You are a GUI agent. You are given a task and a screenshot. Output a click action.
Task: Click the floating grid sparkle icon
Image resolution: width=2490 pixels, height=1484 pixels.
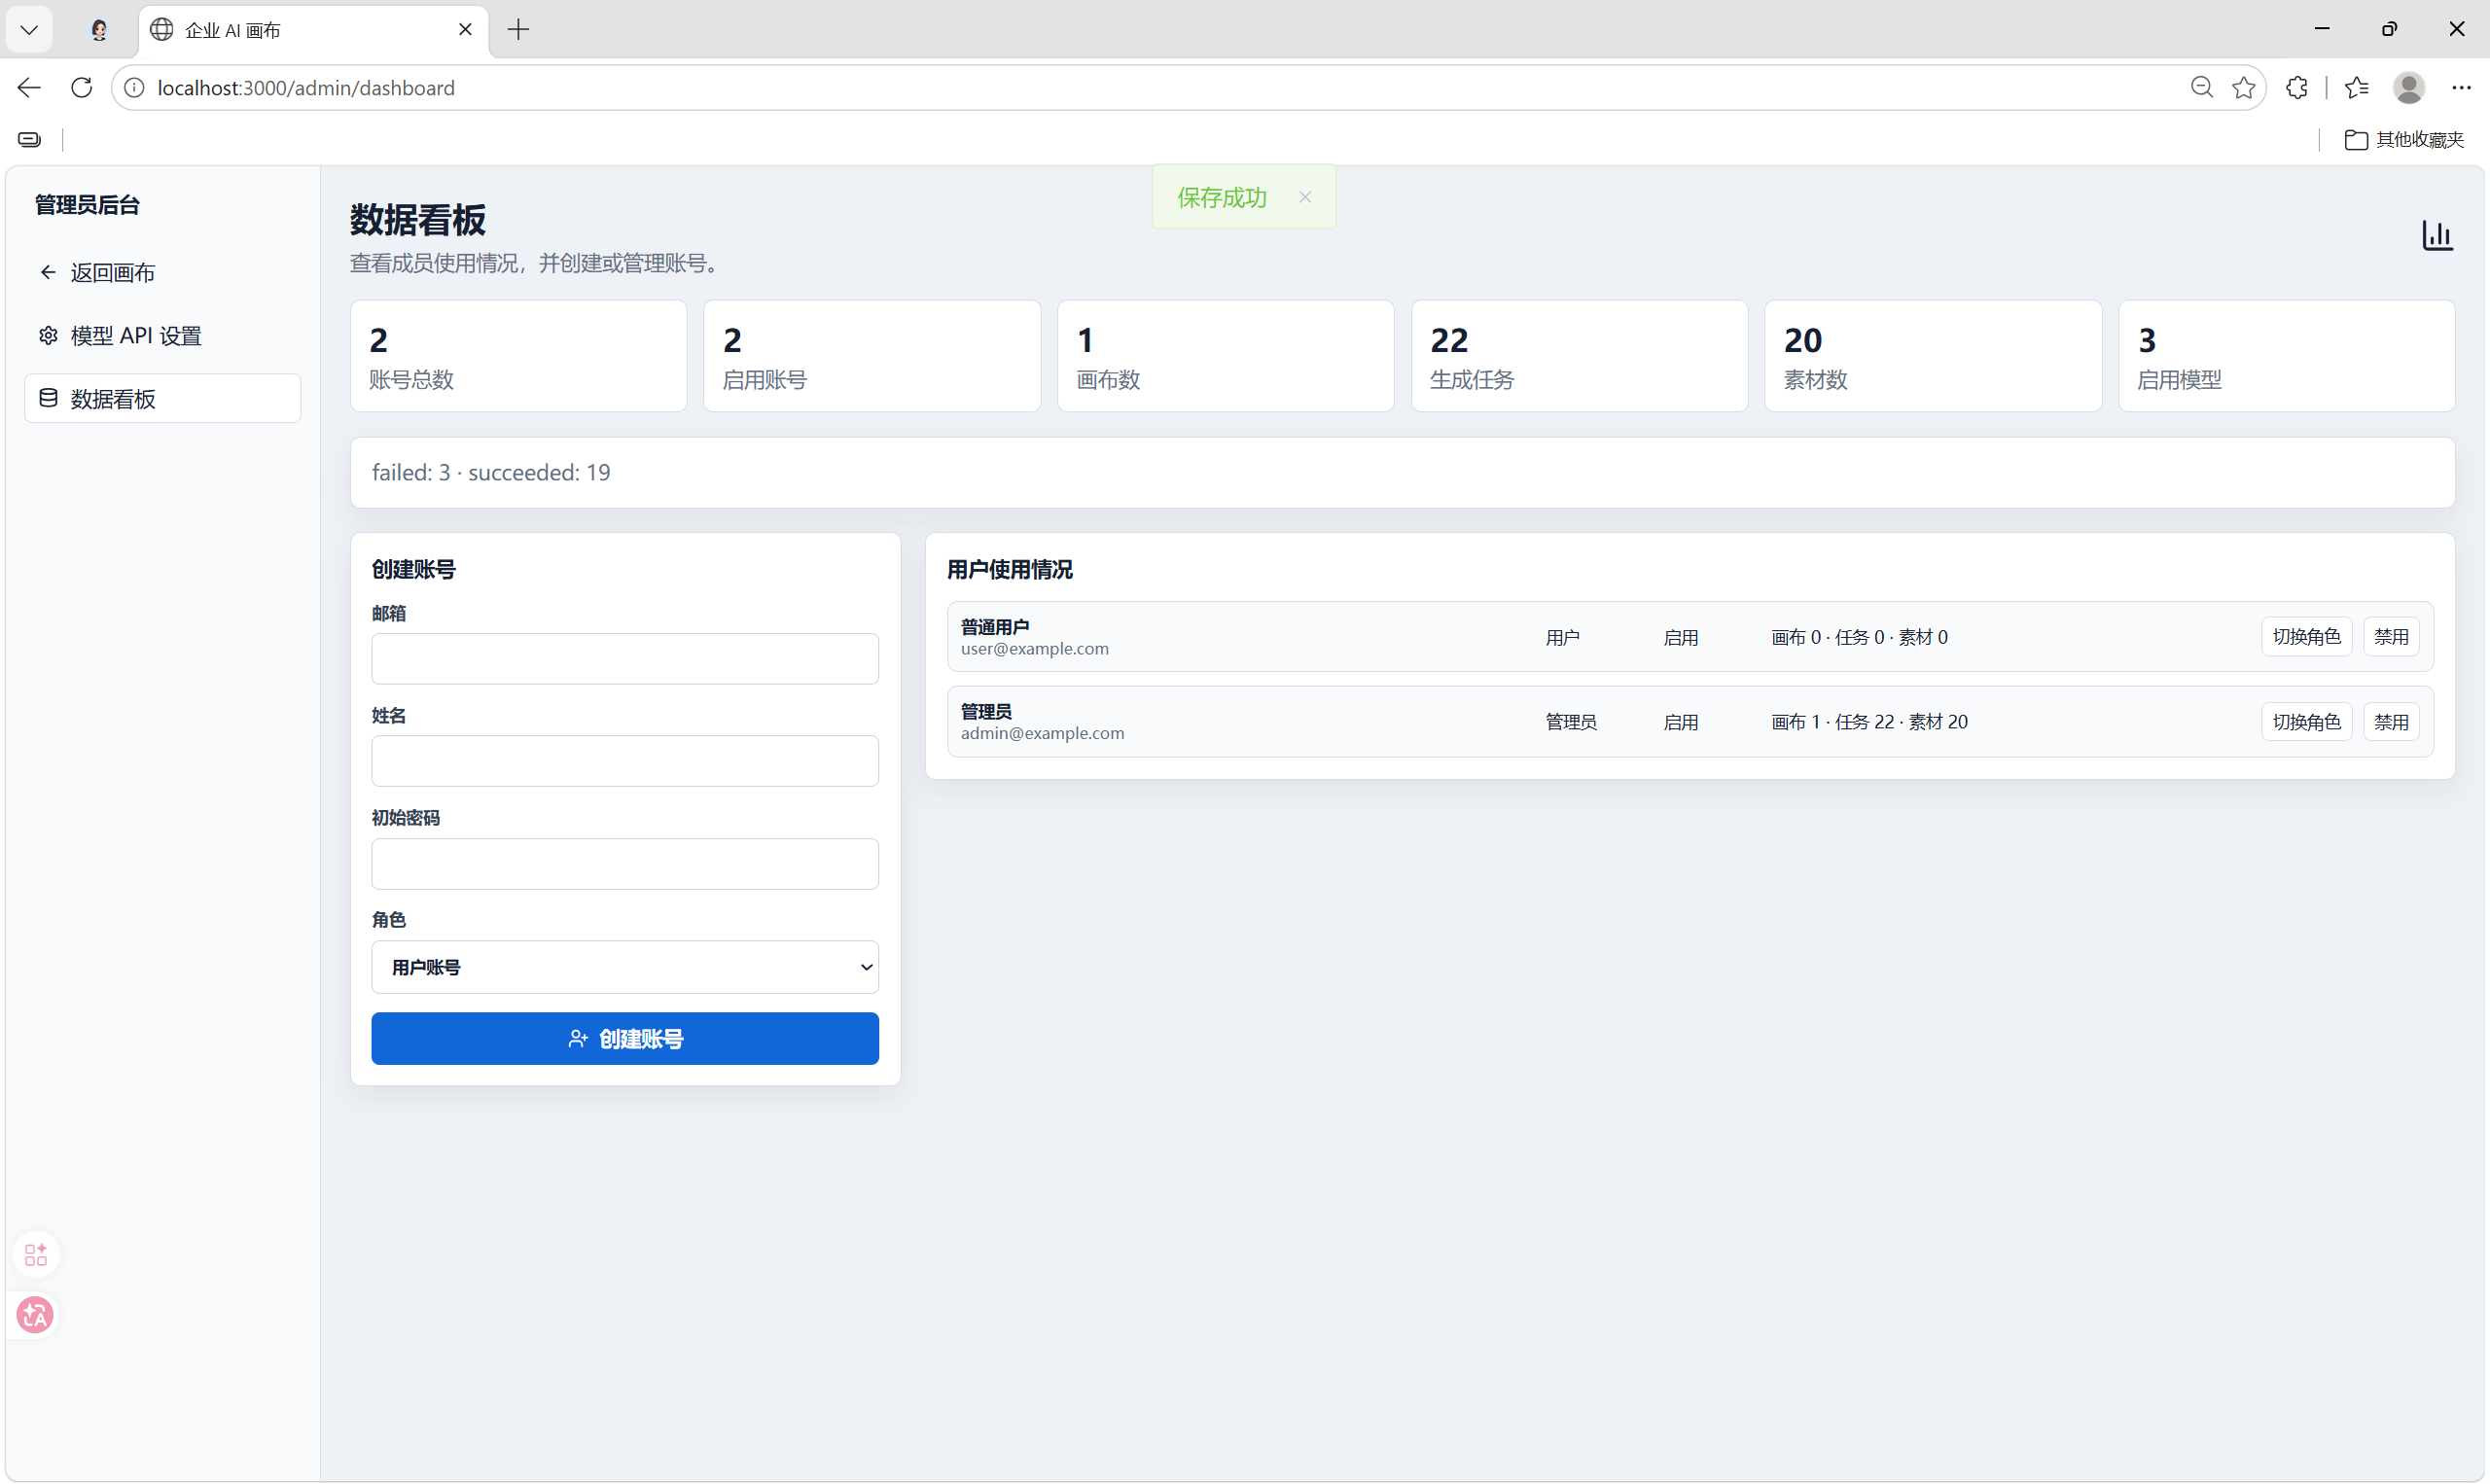tap(36, 1254)
